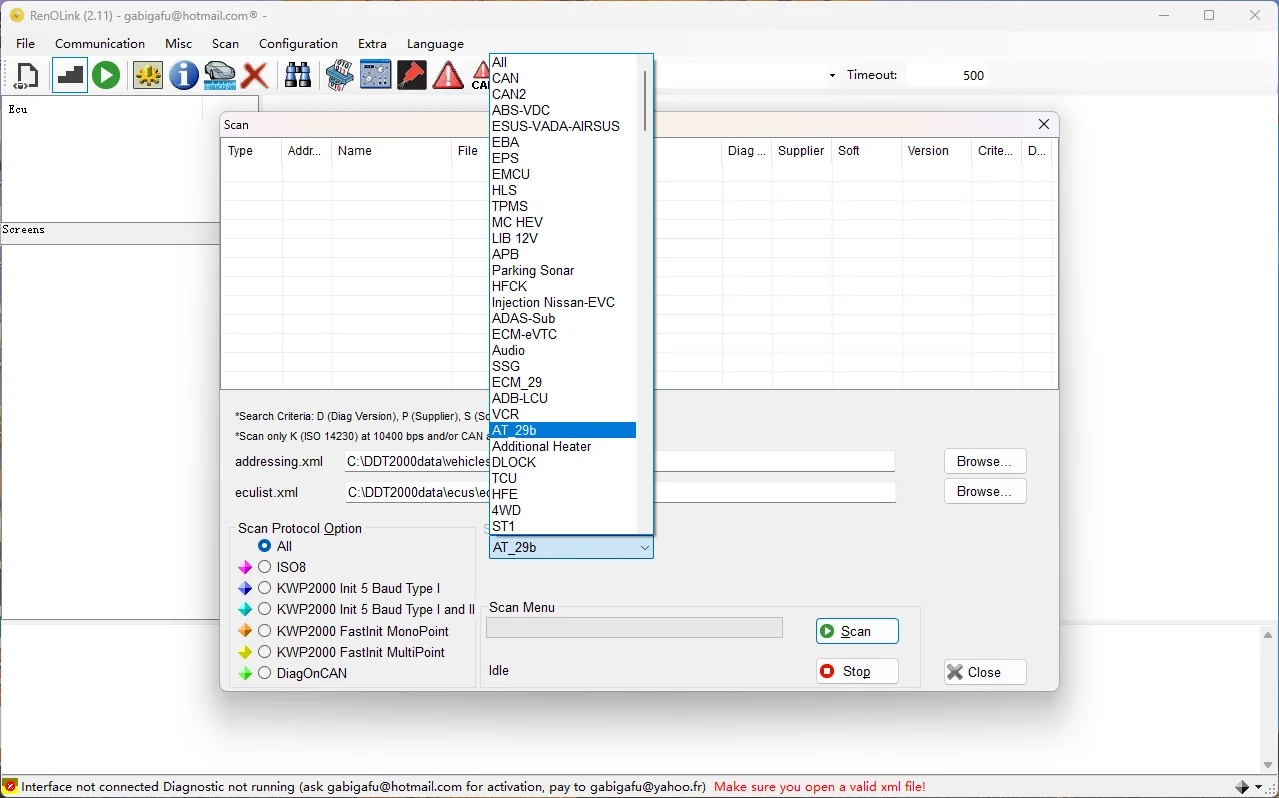The image size is (1279, 798).
Task: Open the AT_29b combo box arrow
Action: [x=643, y=547]
